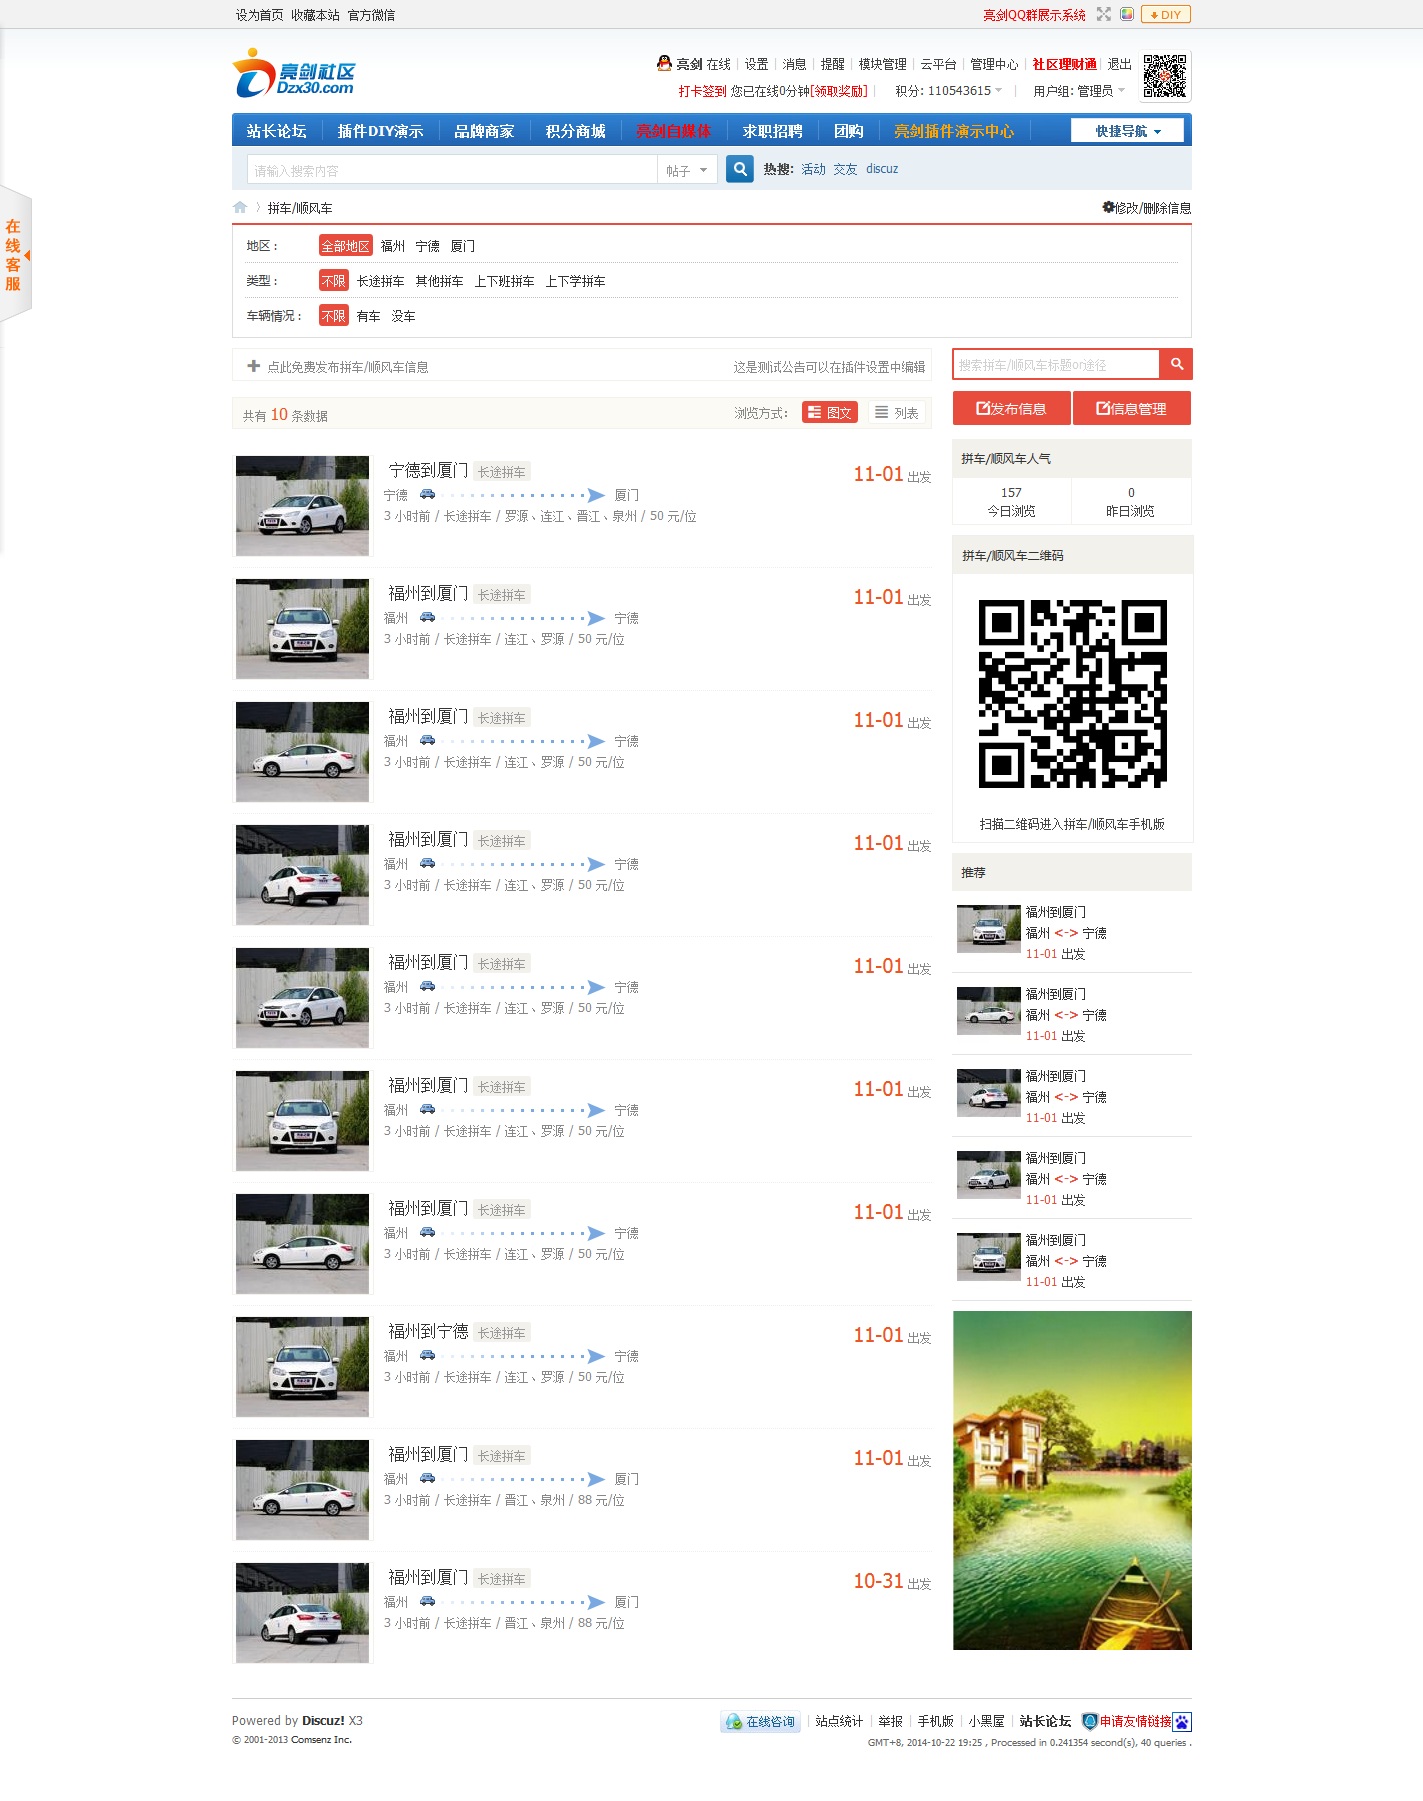Click the 设为首页 link
The image size is (1423, 1801).
point(260,15)
